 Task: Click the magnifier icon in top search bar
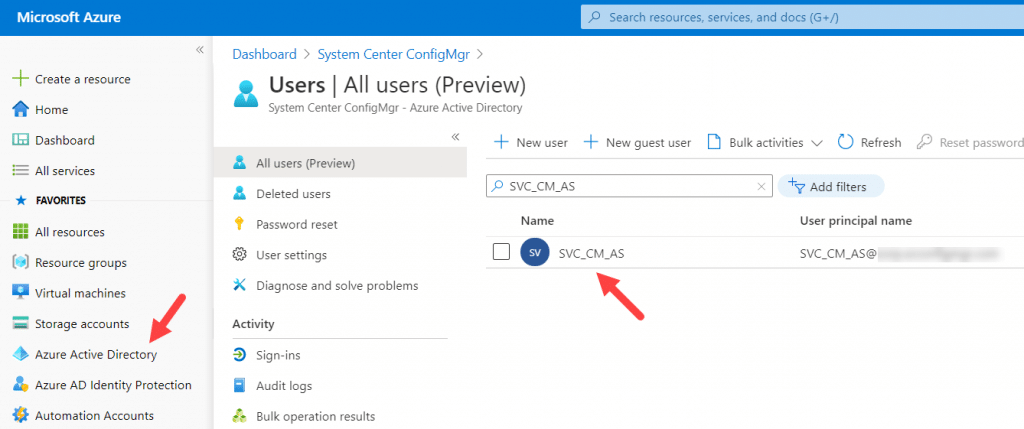point(594,18)
